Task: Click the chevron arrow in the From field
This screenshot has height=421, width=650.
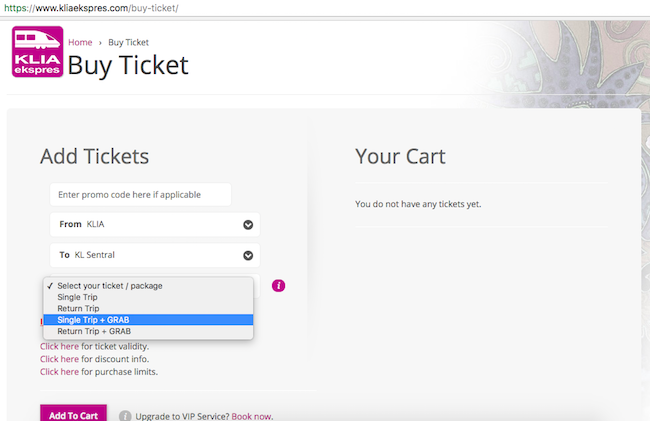Action: [x=248, y=225]
